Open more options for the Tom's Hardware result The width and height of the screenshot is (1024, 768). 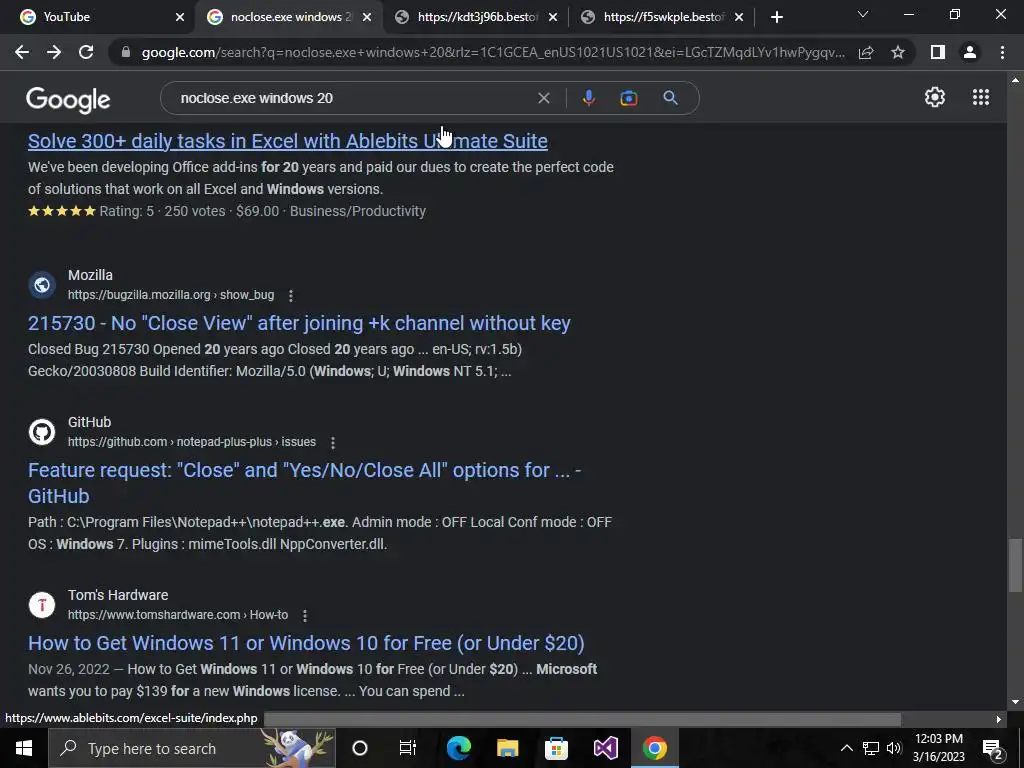pyautogui.click(x=305, y=616)
